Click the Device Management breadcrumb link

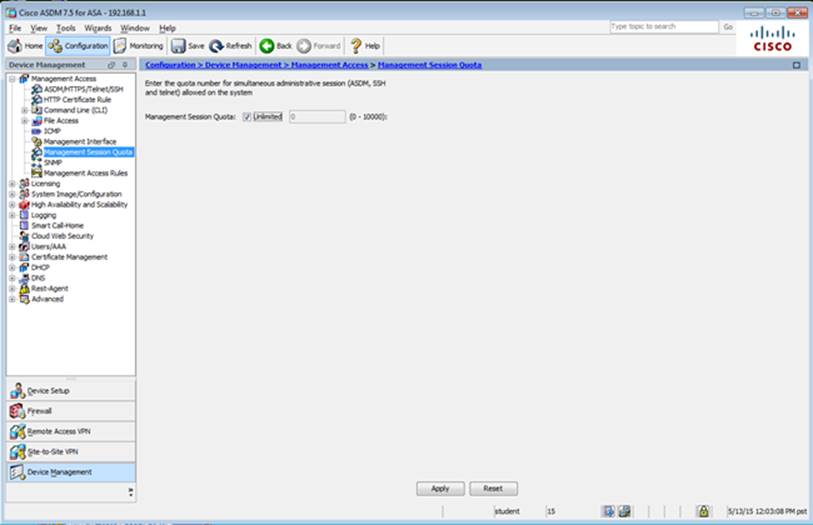[233, 65]
